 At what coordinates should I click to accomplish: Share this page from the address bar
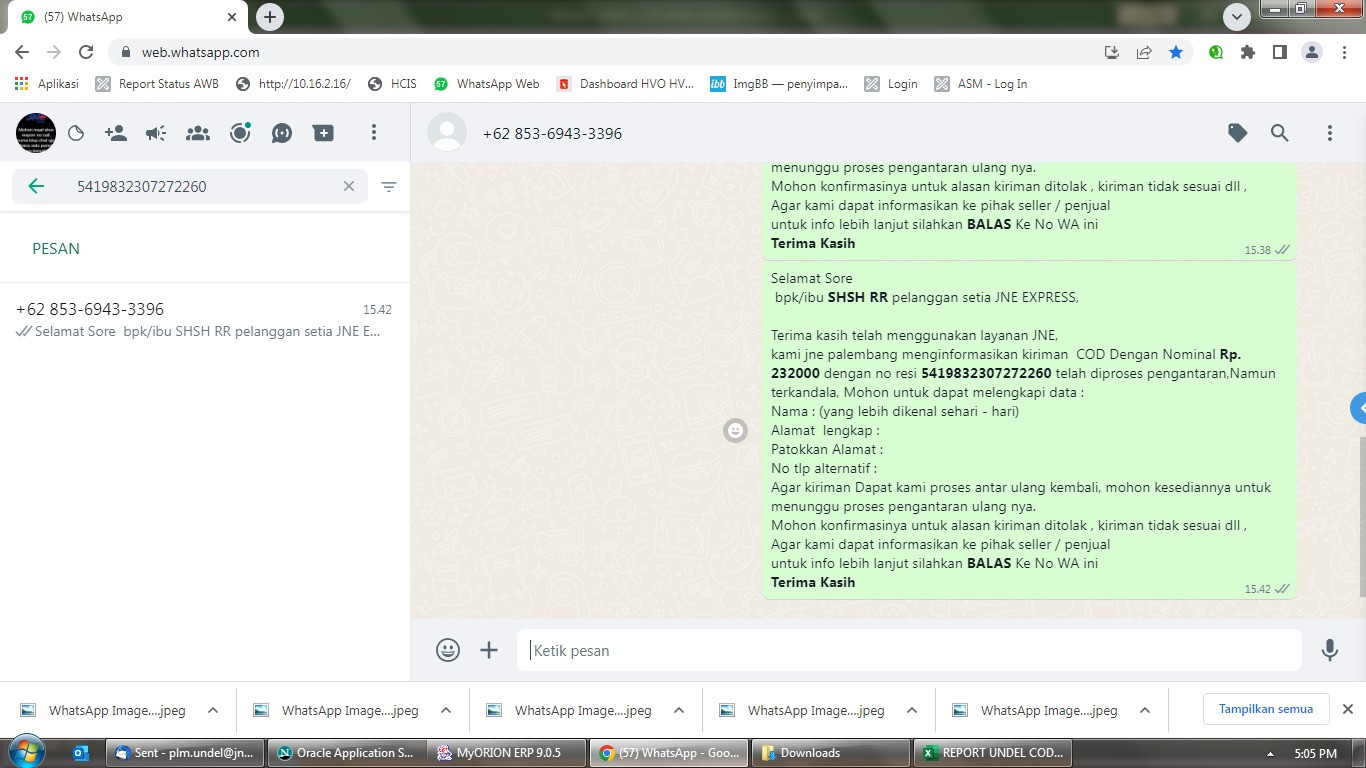[1144, 52]
